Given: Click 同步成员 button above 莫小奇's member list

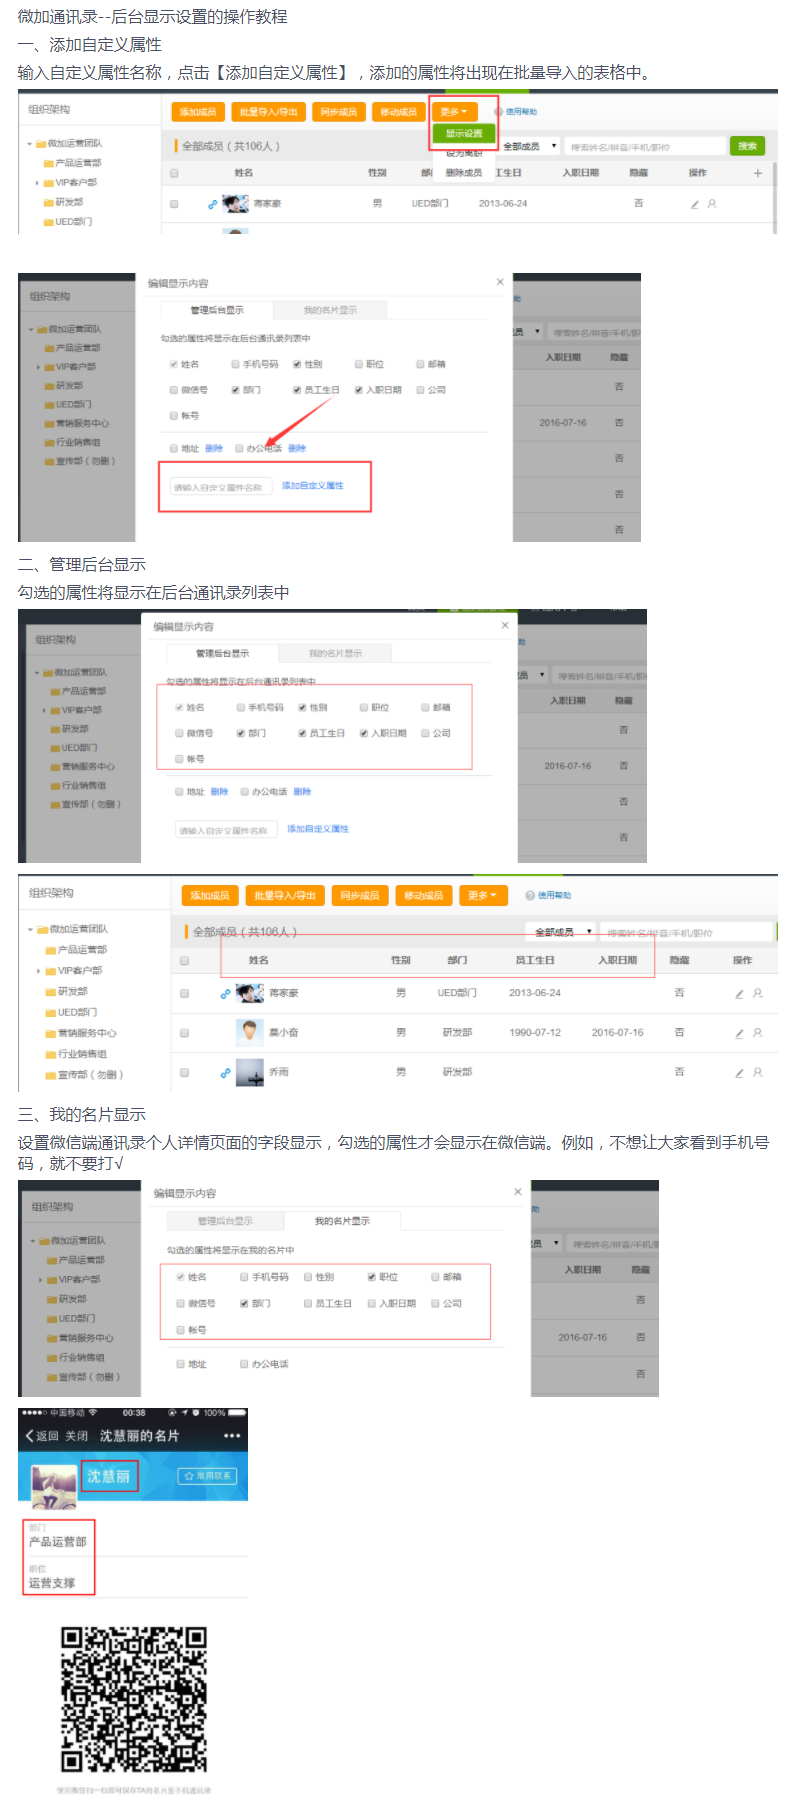Looking at the screenshot, I should 360,895.
